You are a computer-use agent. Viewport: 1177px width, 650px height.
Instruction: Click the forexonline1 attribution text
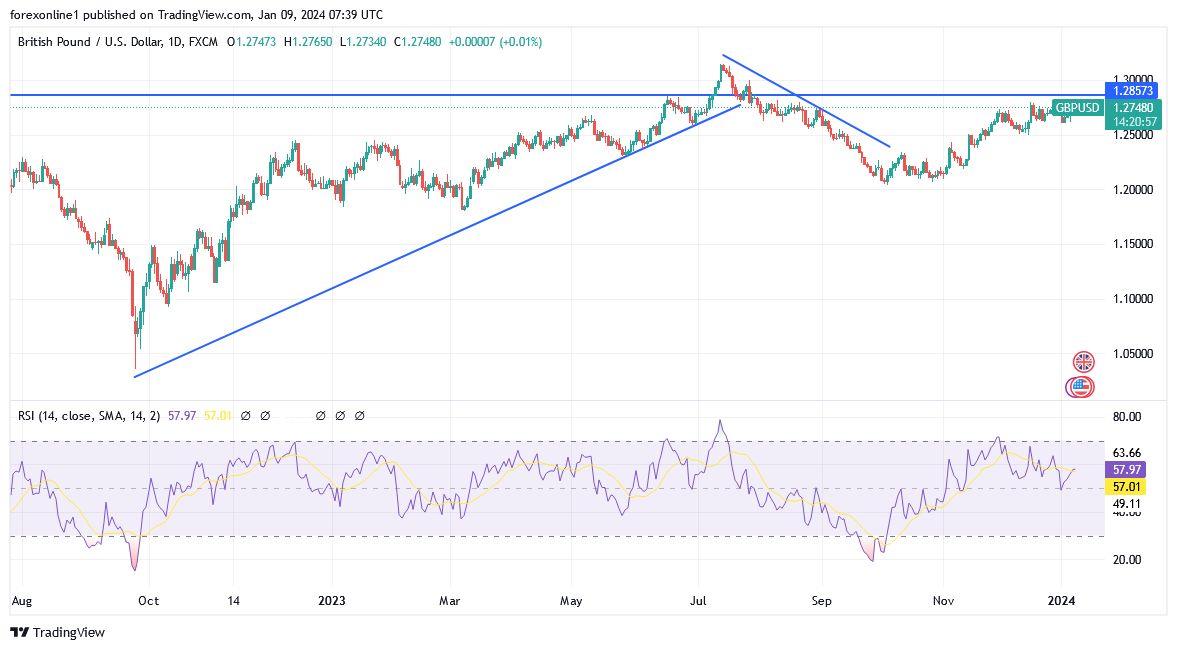[45, 14]
